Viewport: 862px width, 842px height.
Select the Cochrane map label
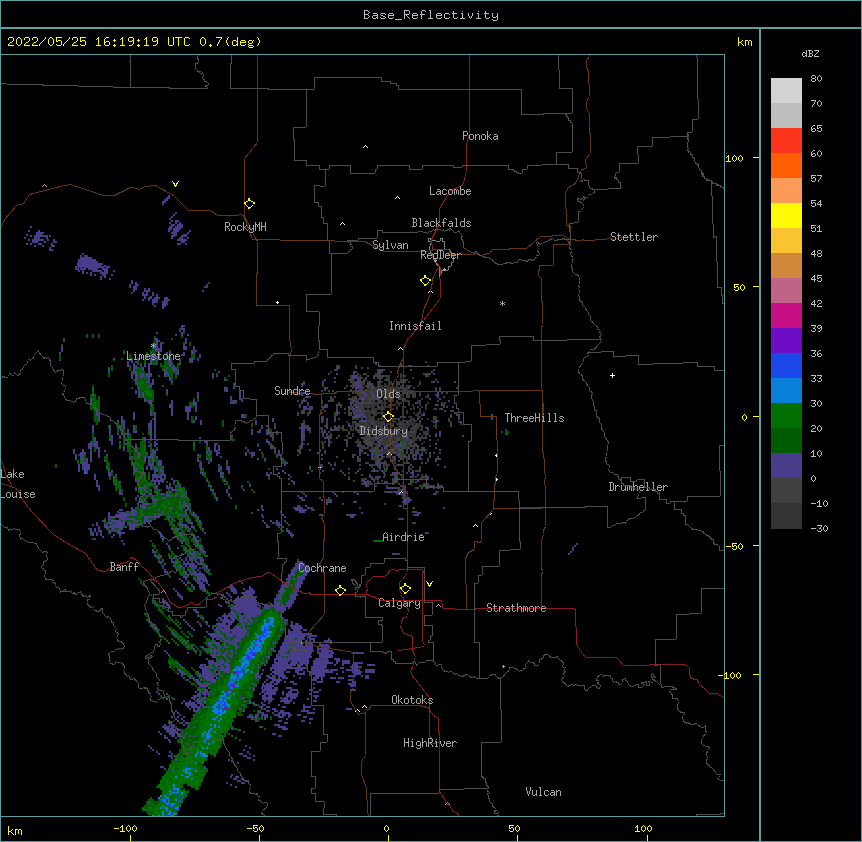(x=322, y=568)
